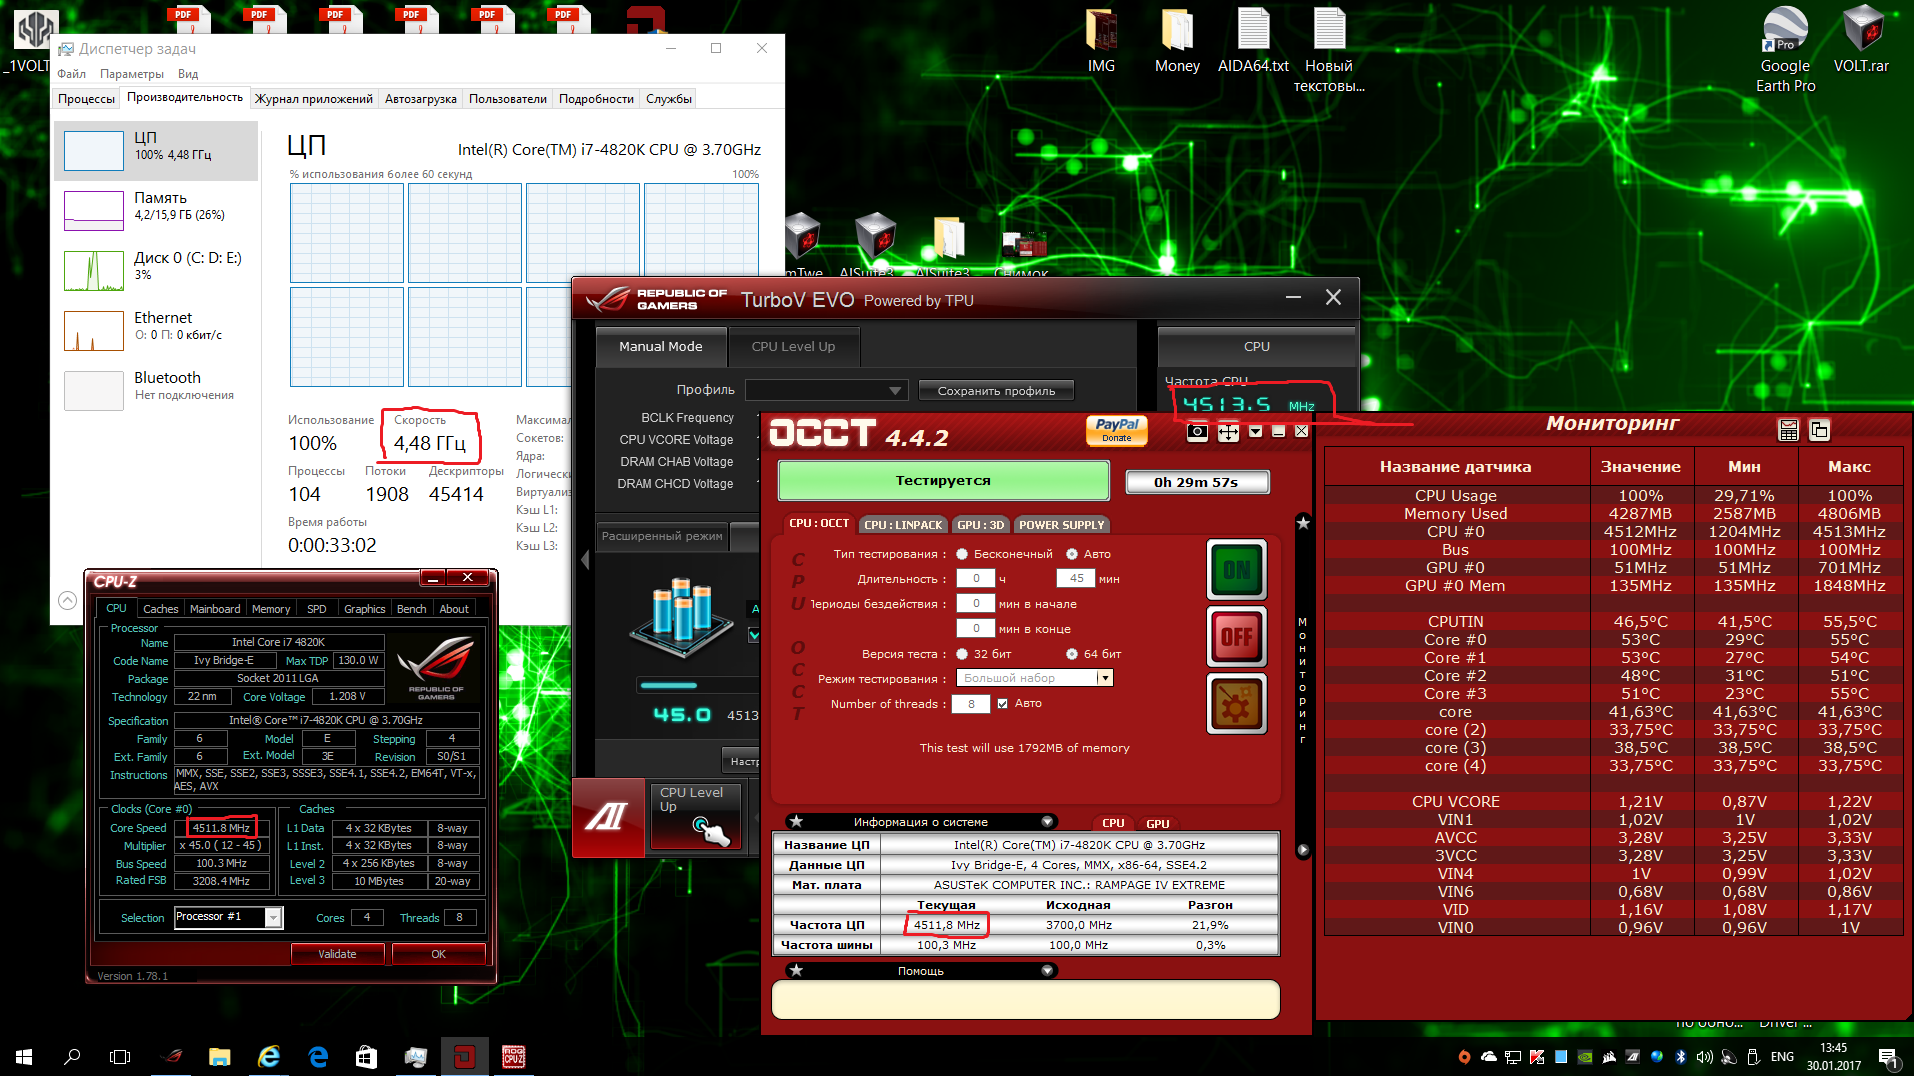Switch to CPU-Z via taskbar icon

514,1056
